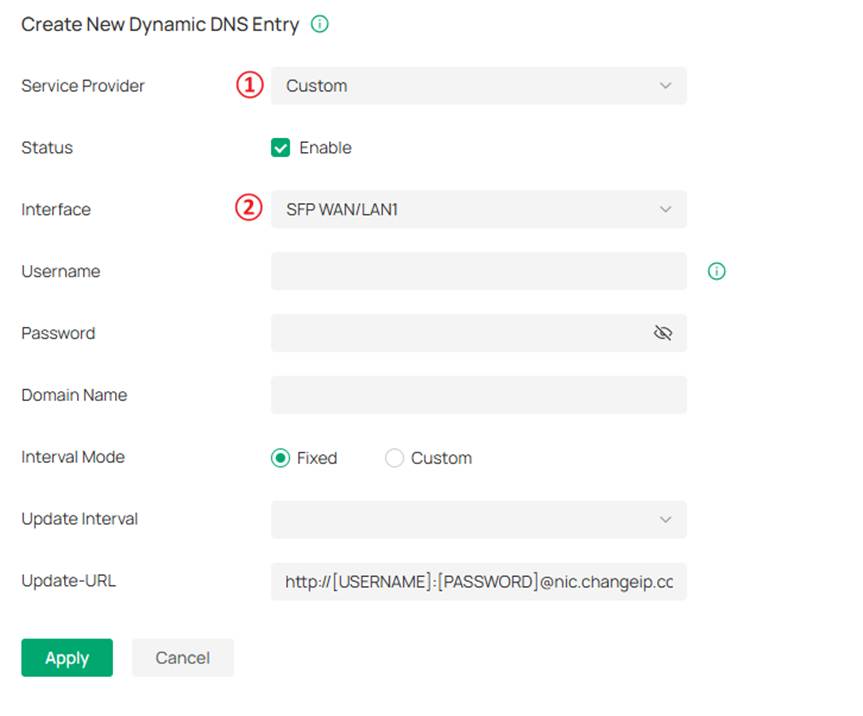Click the Cancel button
Image resolution: width=863 pixels, height=716 pixels.
coord(182,657)
